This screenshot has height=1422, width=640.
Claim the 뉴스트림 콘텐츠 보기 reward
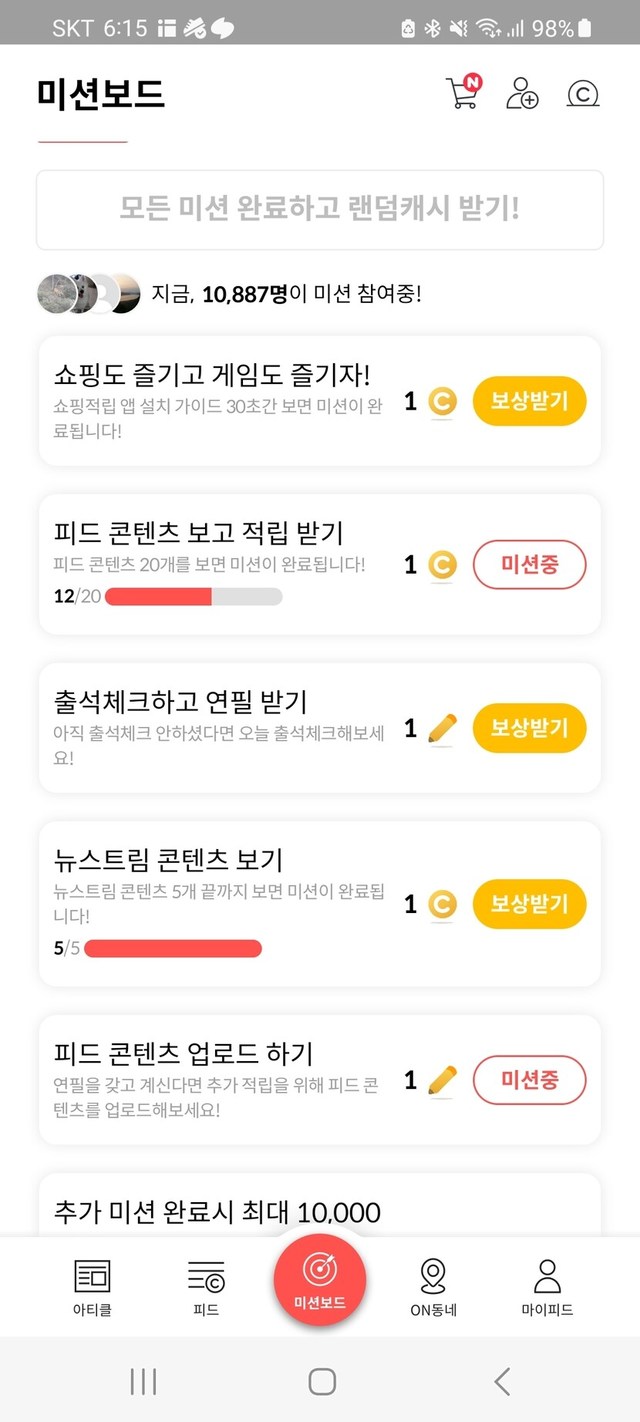pos(529,904)
